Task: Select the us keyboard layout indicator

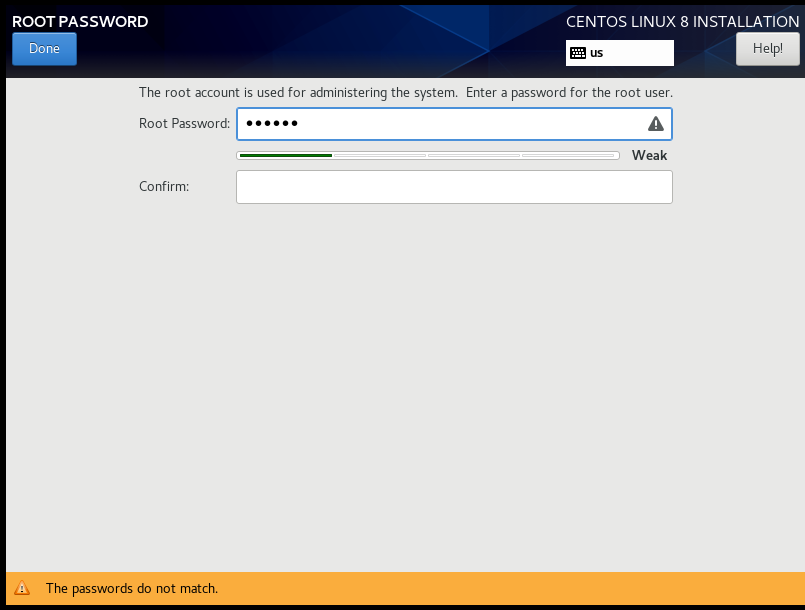Action: 620,53
